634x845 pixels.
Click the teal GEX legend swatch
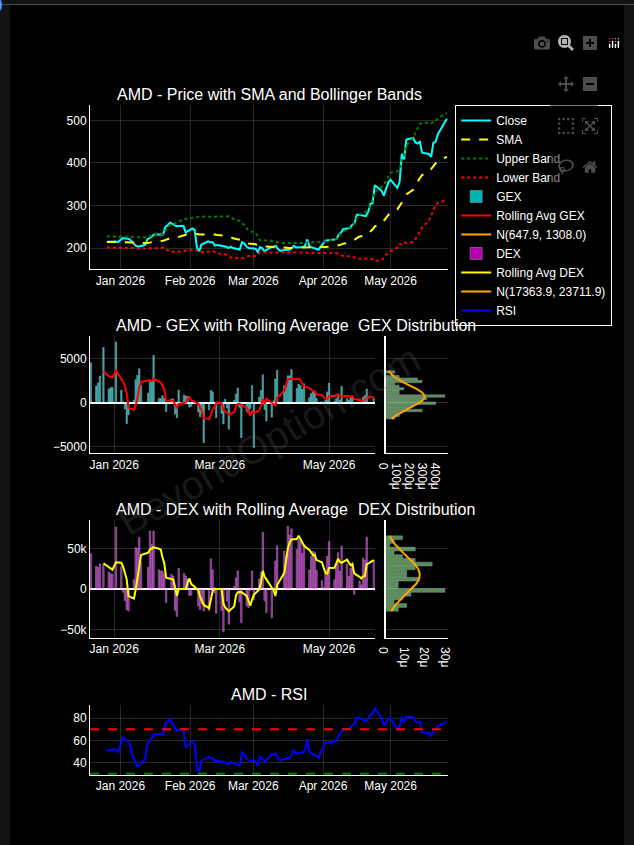[476, 197]
